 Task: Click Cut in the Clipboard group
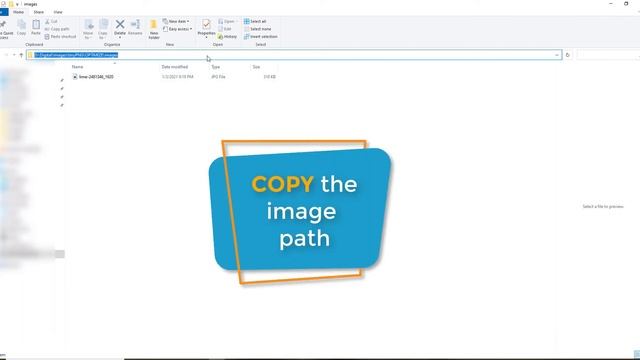click(x=51, y=21)
